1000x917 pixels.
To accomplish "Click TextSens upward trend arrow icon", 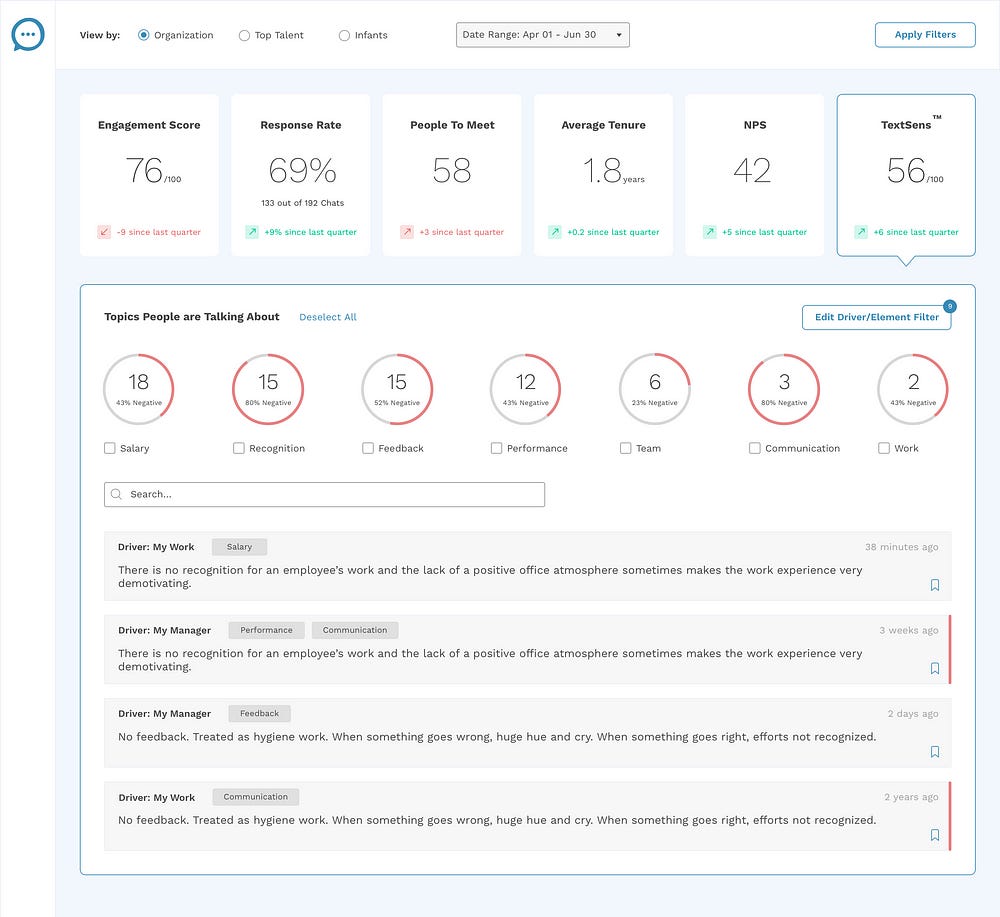I will (x=861, y=232).
